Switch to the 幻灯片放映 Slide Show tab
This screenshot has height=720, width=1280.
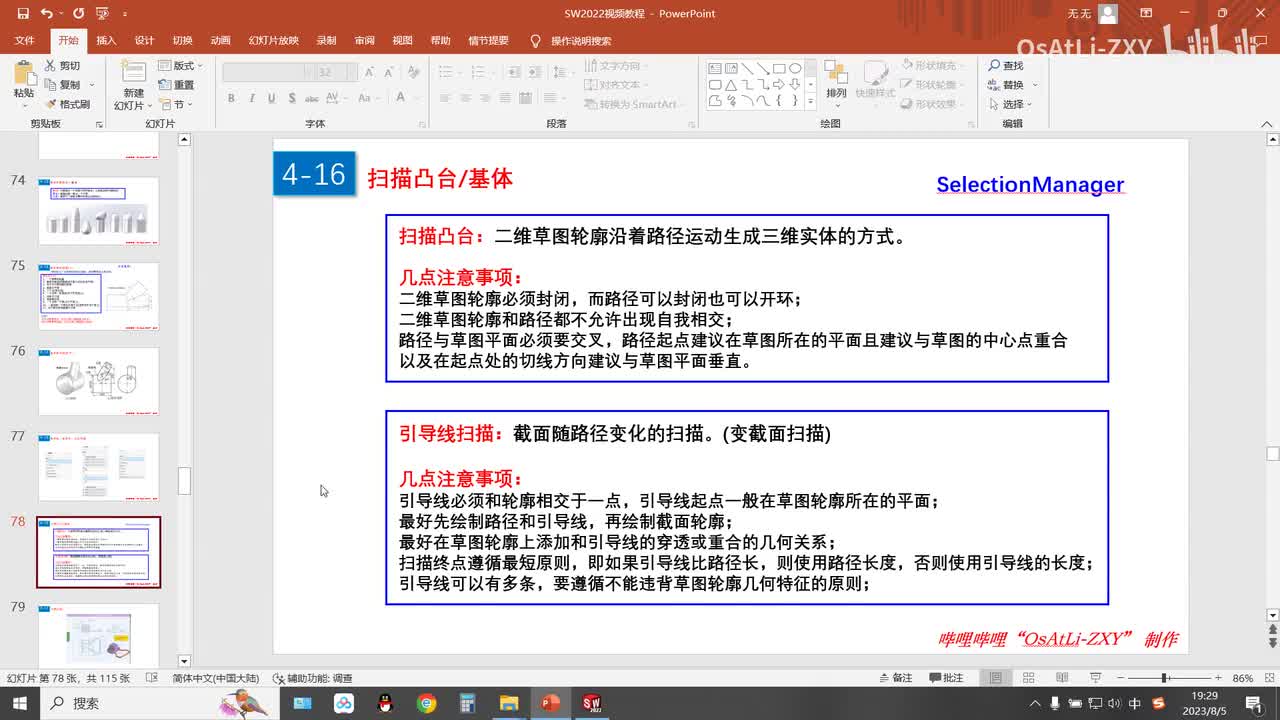coord(274,41)
